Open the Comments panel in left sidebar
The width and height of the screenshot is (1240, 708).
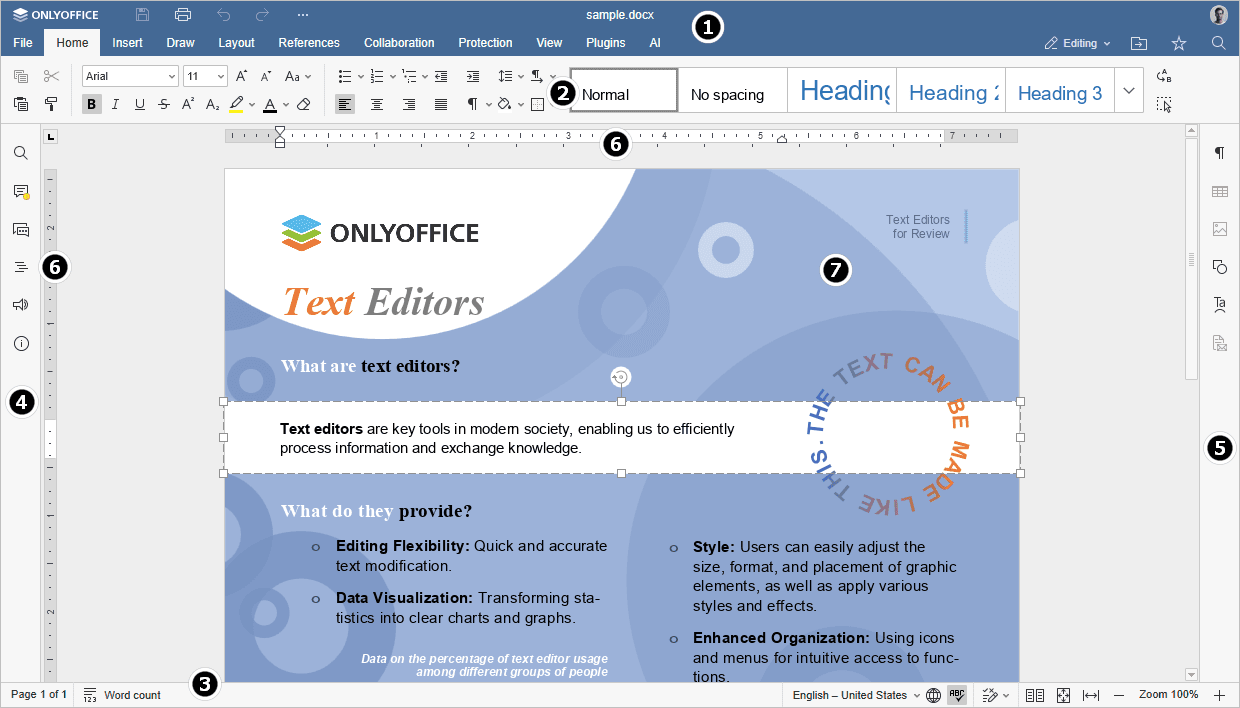(21, 191)
